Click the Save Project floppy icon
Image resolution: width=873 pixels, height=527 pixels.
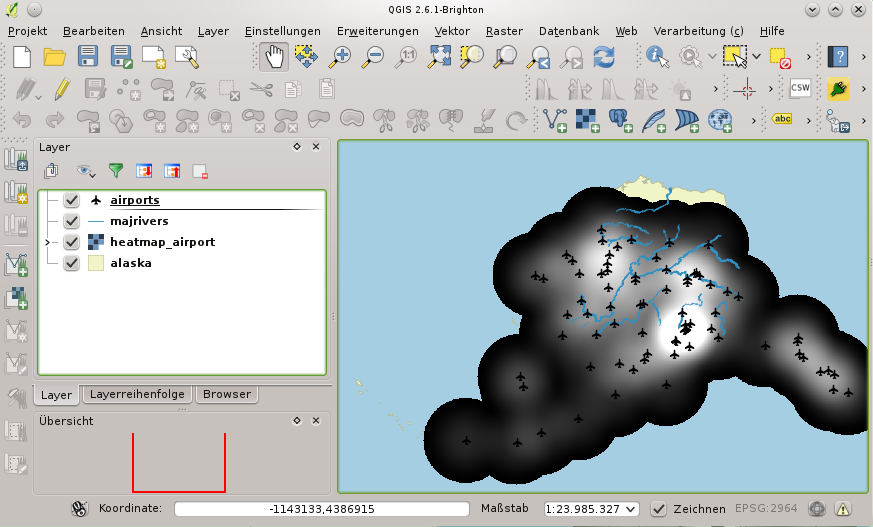point(88,57)
